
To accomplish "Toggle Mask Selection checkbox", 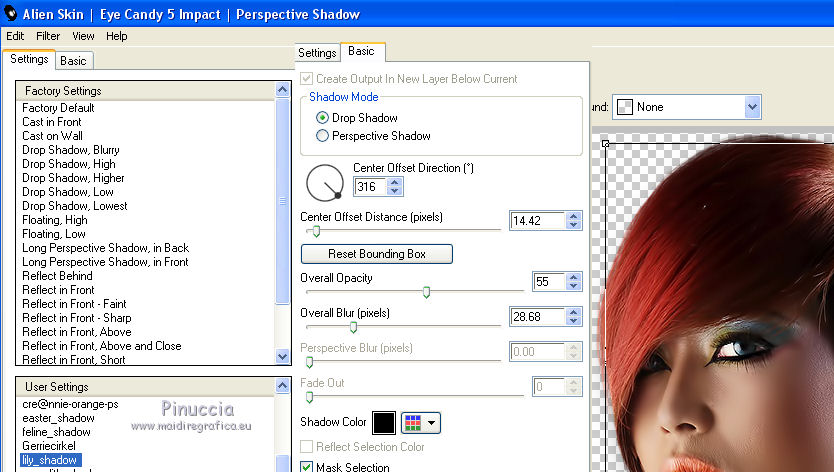I will click(306, 467).
